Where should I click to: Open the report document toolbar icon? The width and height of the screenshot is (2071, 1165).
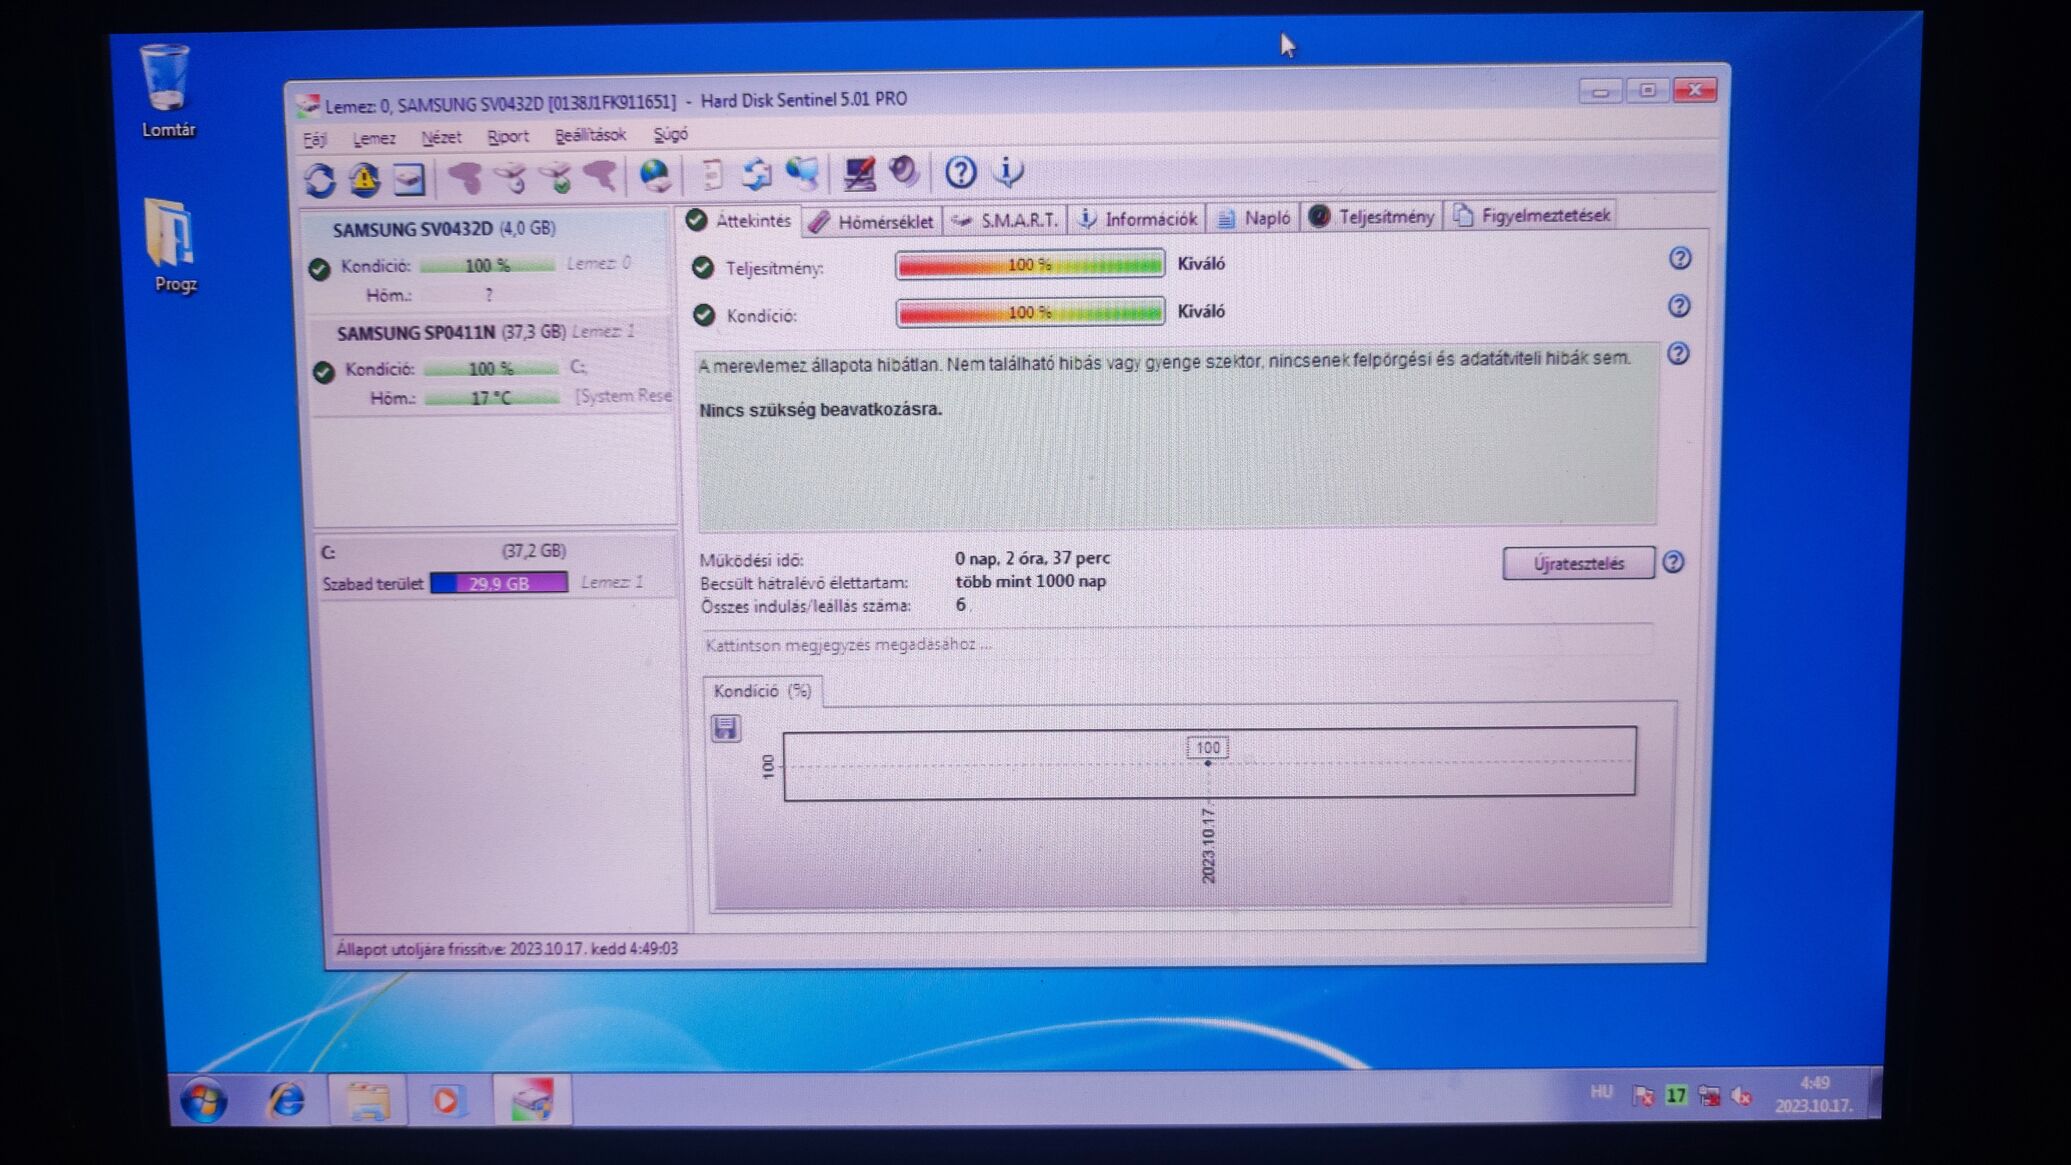coord(712,176)
